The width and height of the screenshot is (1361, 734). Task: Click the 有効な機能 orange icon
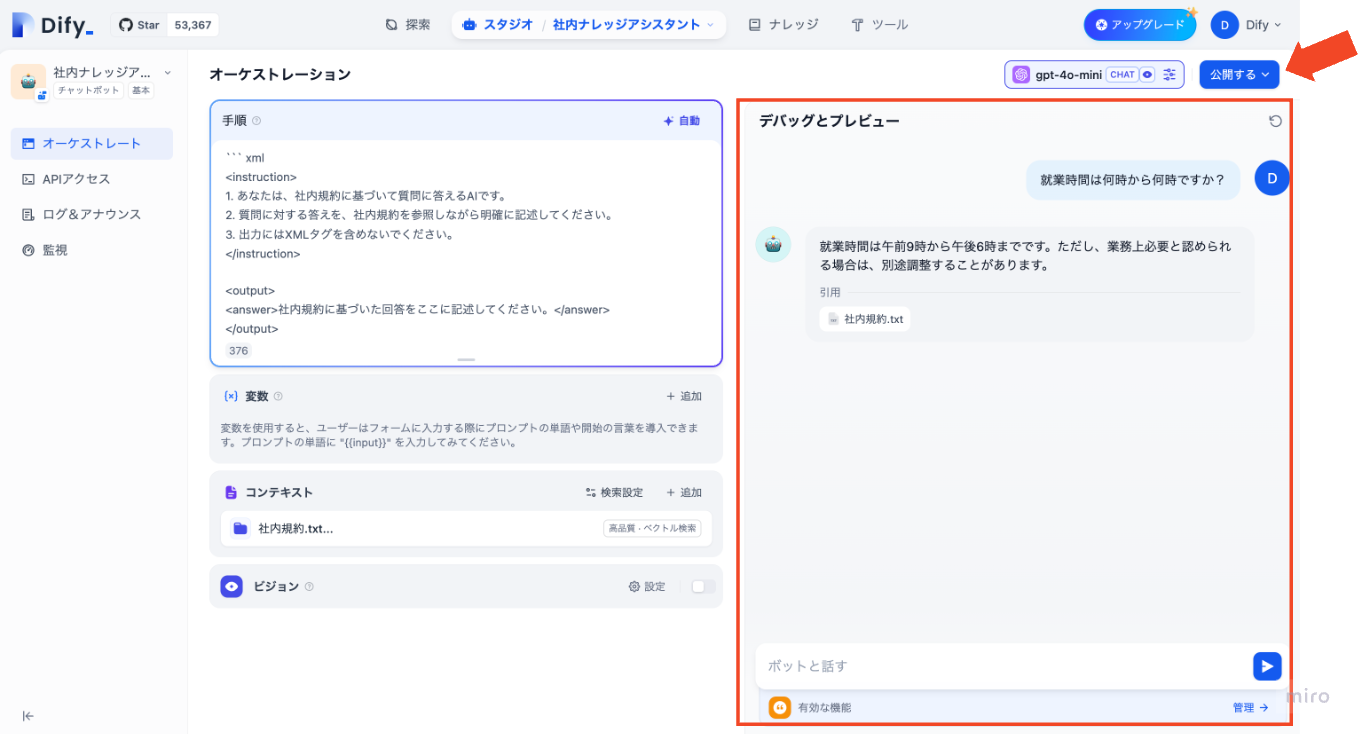(x=780, y=707)
